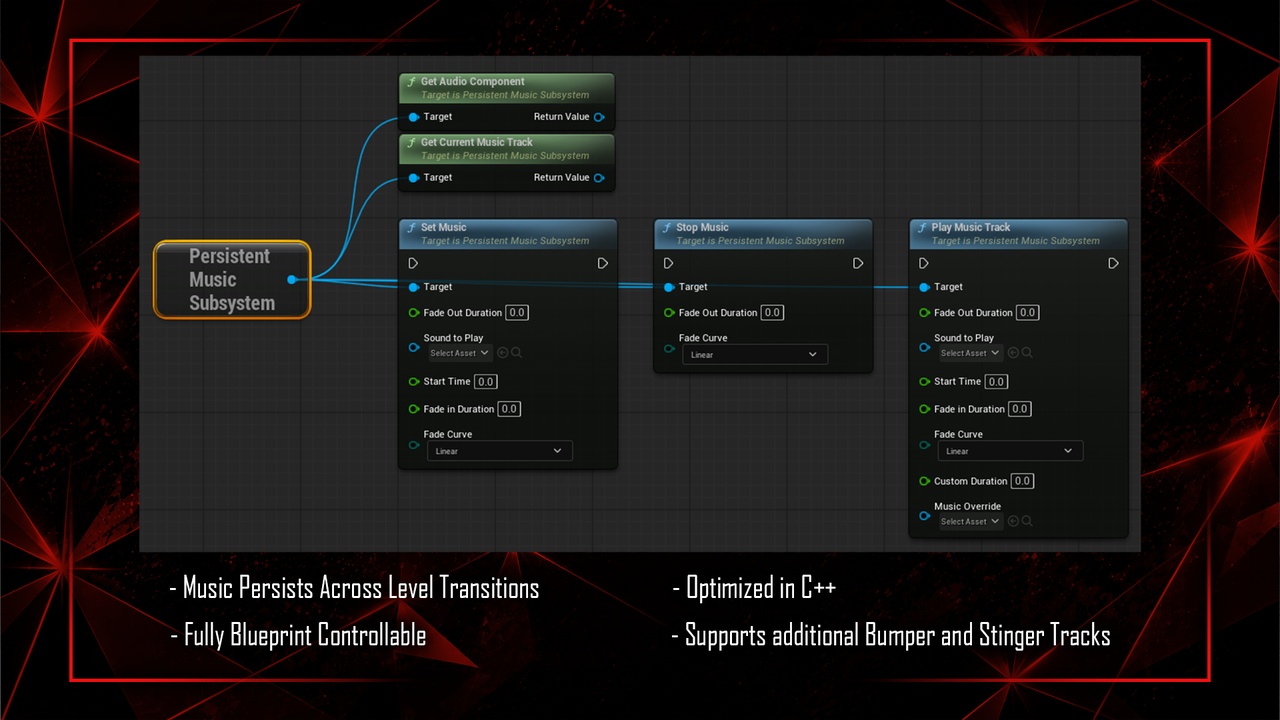Open the Stop Music Fade Curve dropdown
This screenshot has height=720, width=1280.
click(755, 355)
